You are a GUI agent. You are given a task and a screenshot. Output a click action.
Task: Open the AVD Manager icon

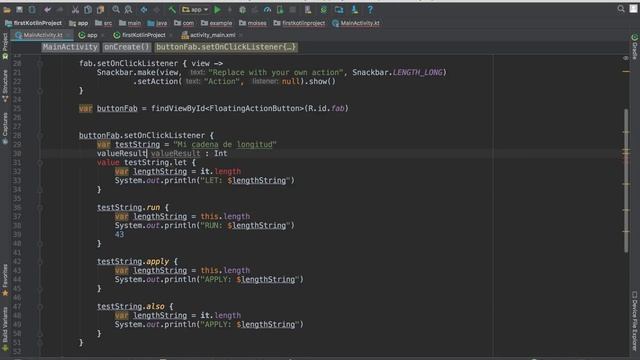pos(308,9)
